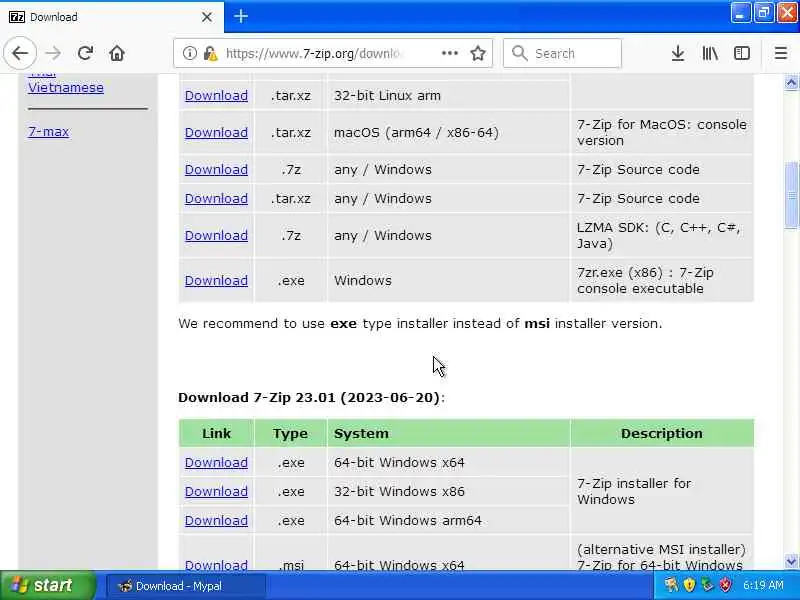Bookmark this page with star icon

coord(478,53)
